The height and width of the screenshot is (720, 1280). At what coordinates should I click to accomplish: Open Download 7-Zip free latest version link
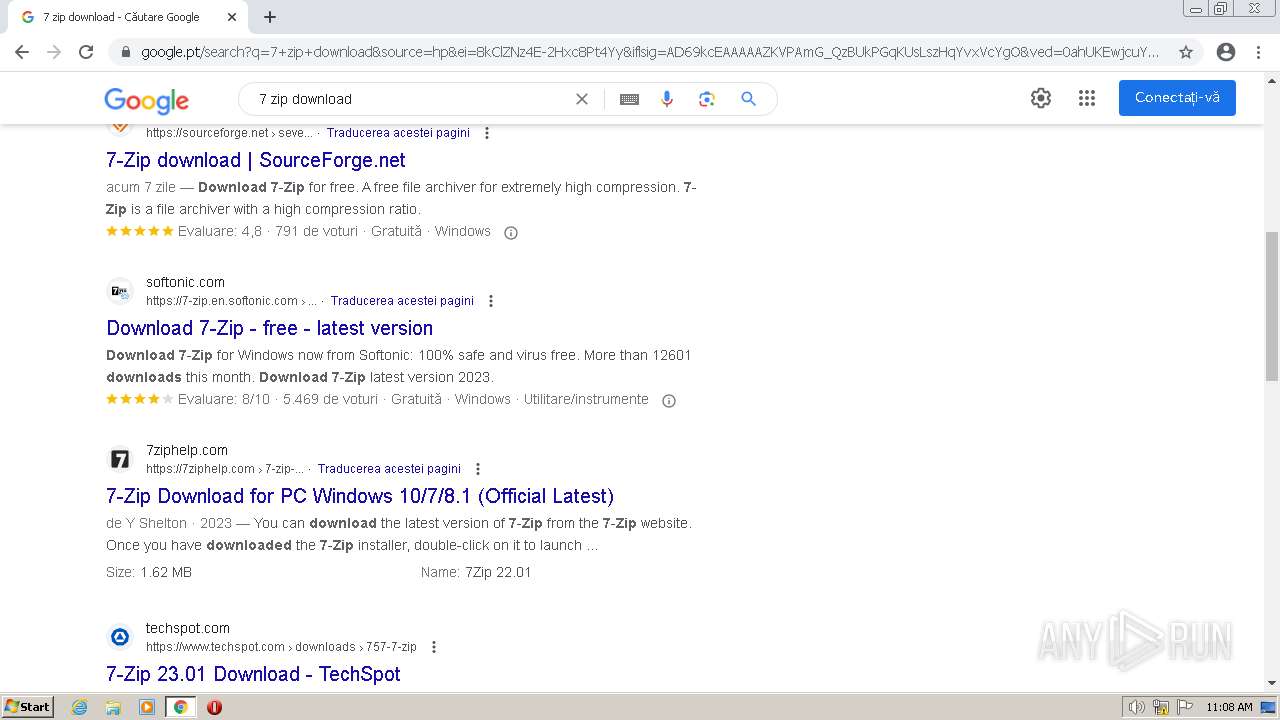click(x=270, y=328)
